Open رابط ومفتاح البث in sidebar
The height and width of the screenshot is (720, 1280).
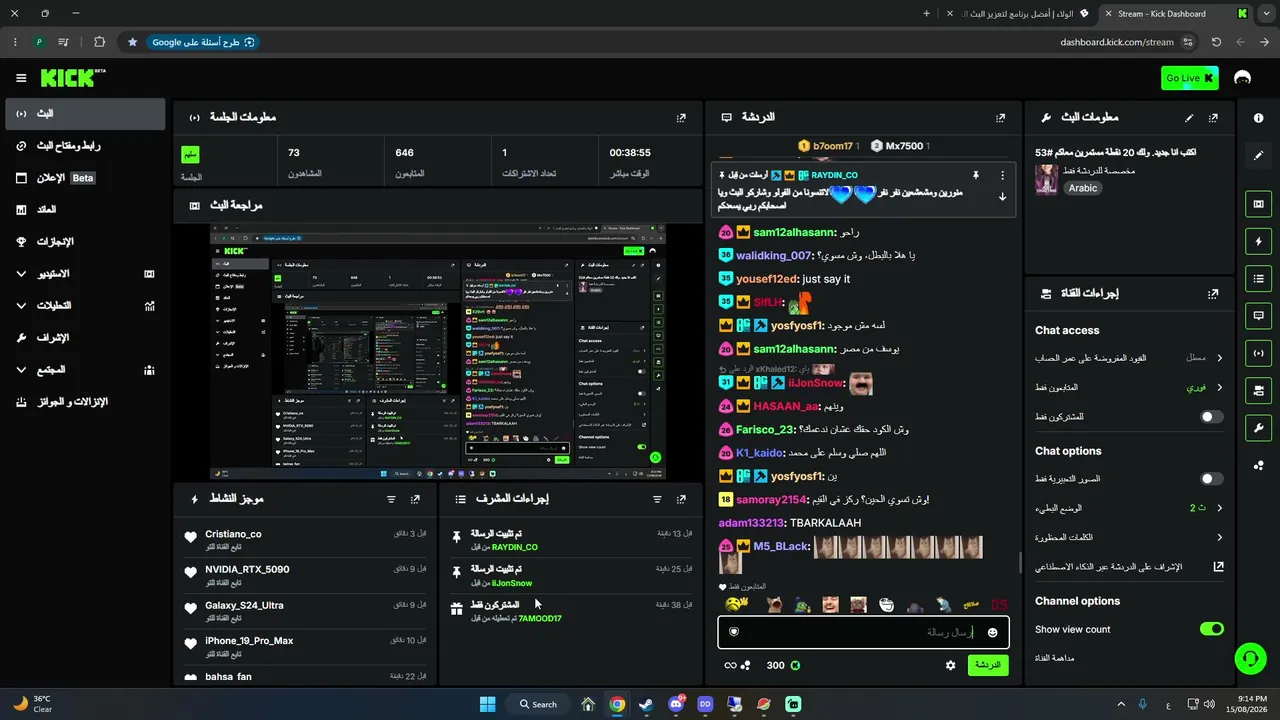pyautogui.click(x=85, y=146)
